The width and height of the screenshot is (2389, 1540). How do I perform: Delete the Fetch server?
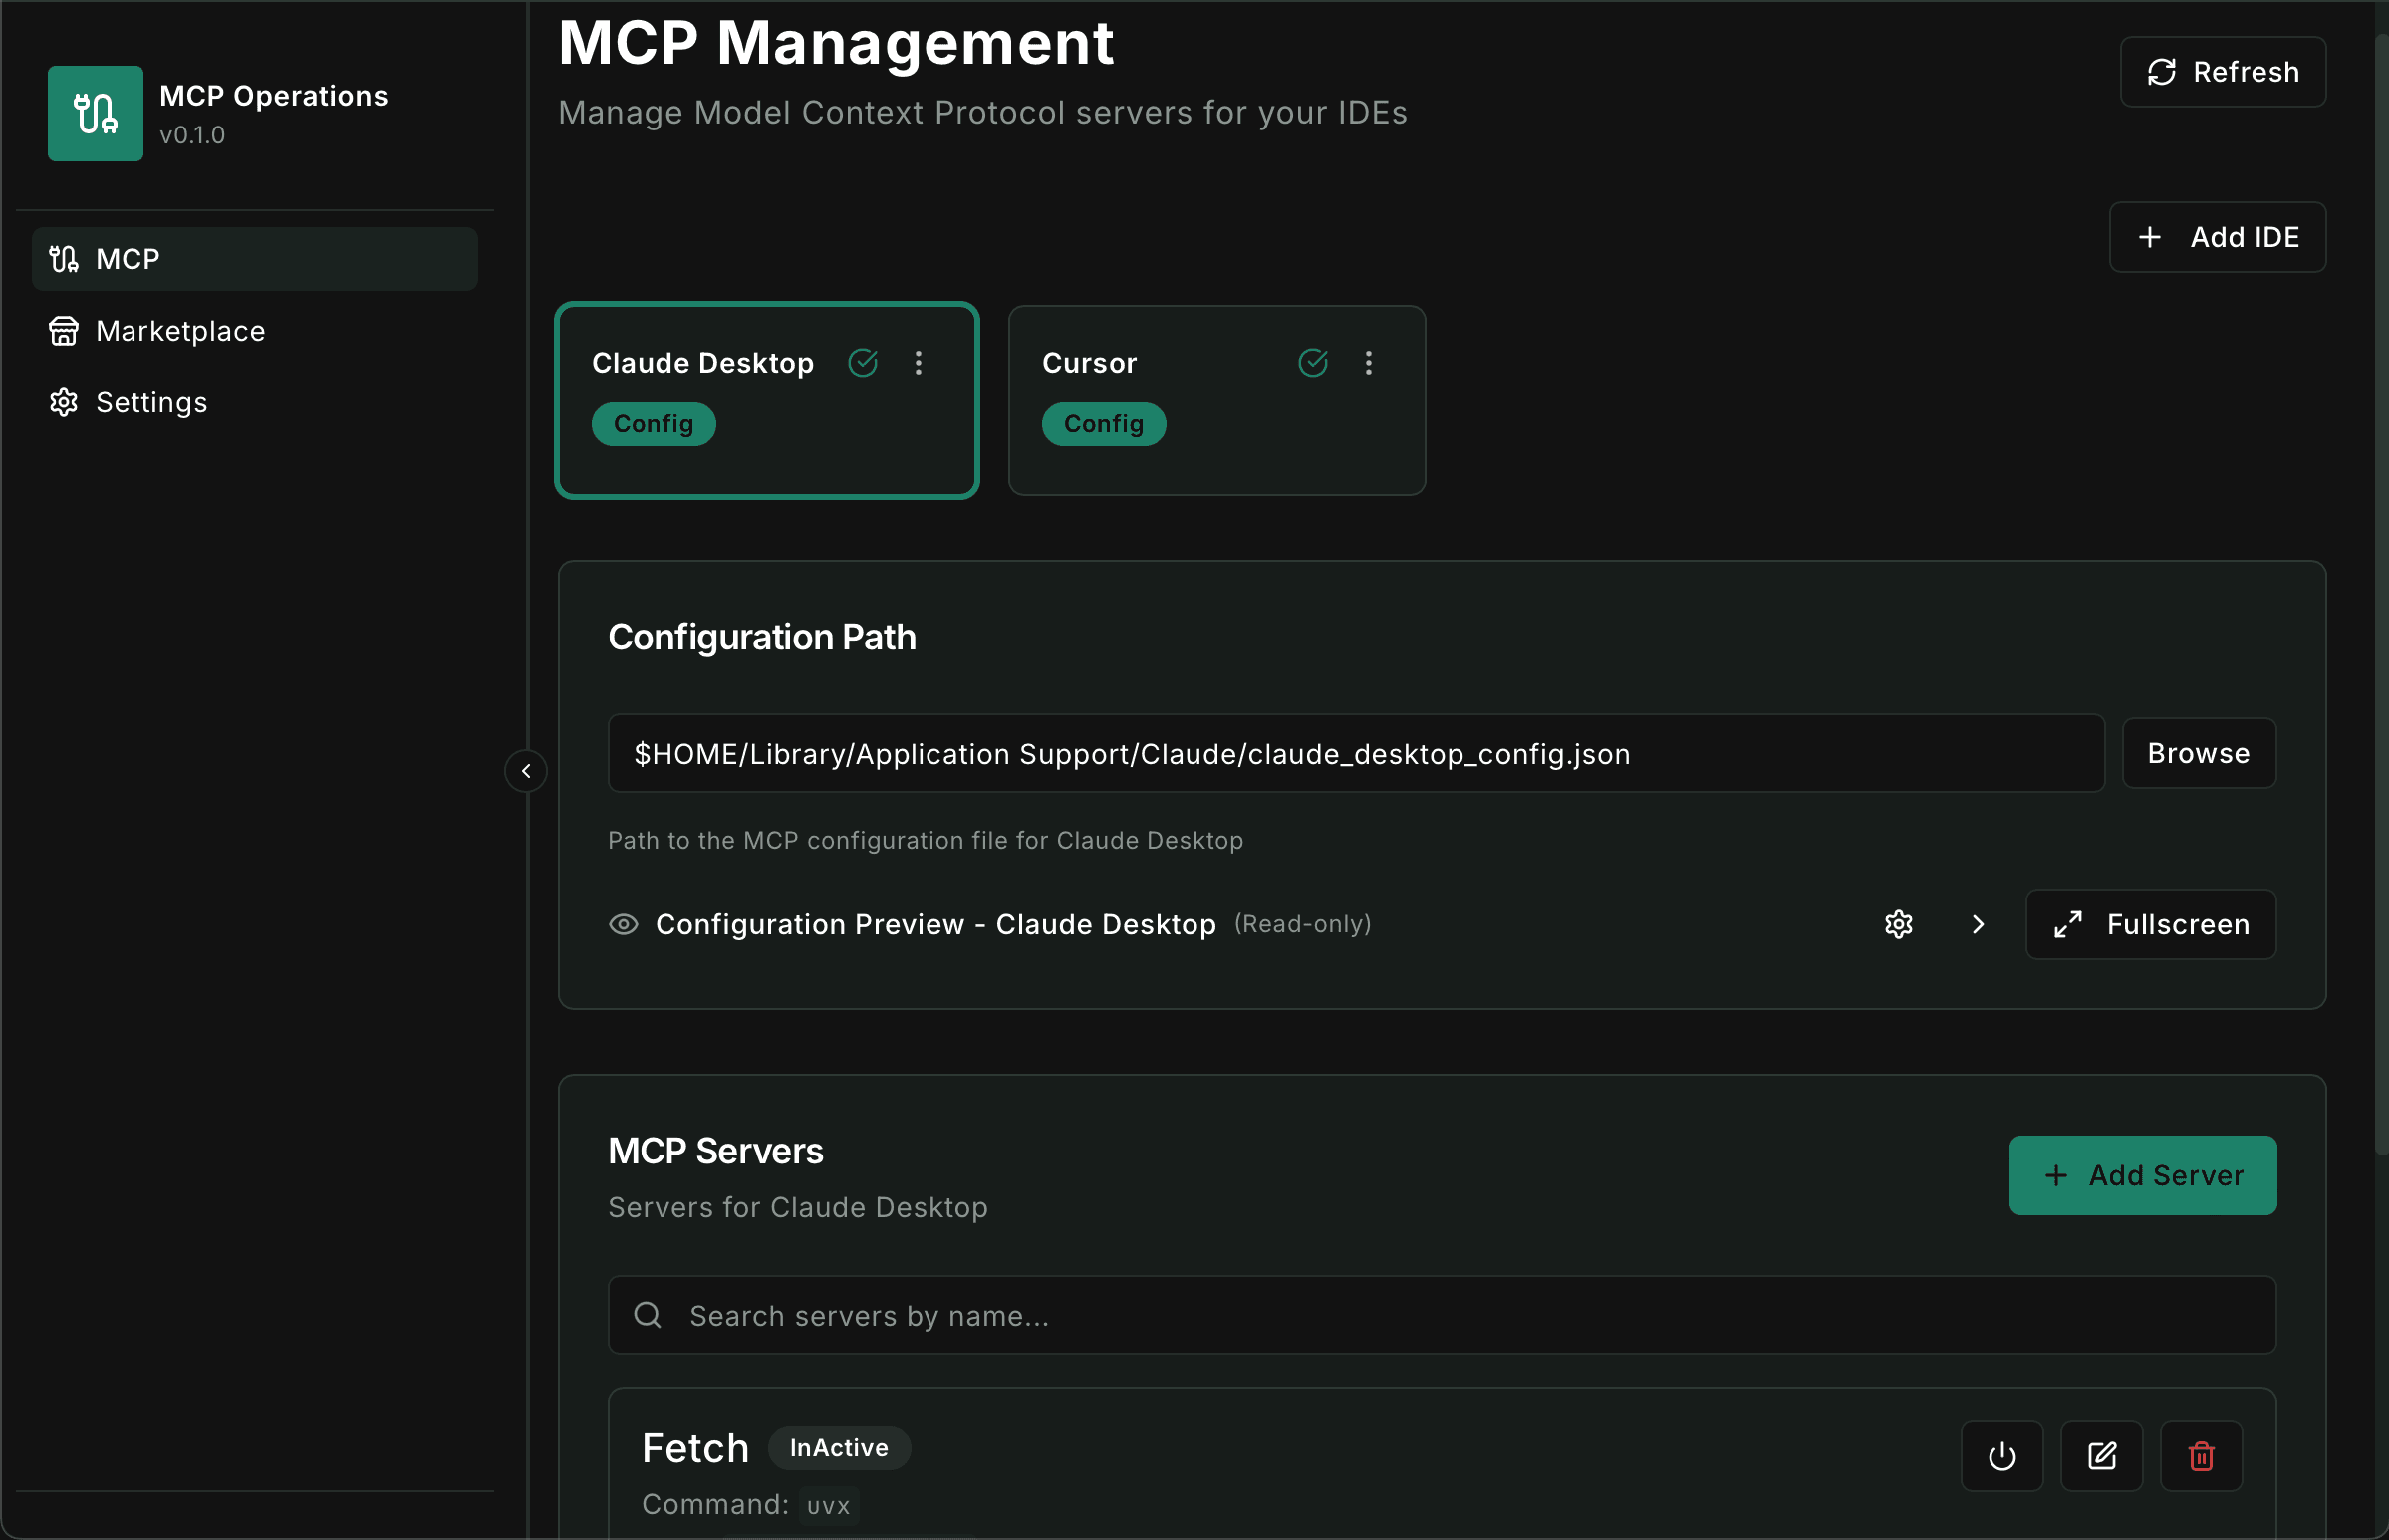coord(2201,1456)
